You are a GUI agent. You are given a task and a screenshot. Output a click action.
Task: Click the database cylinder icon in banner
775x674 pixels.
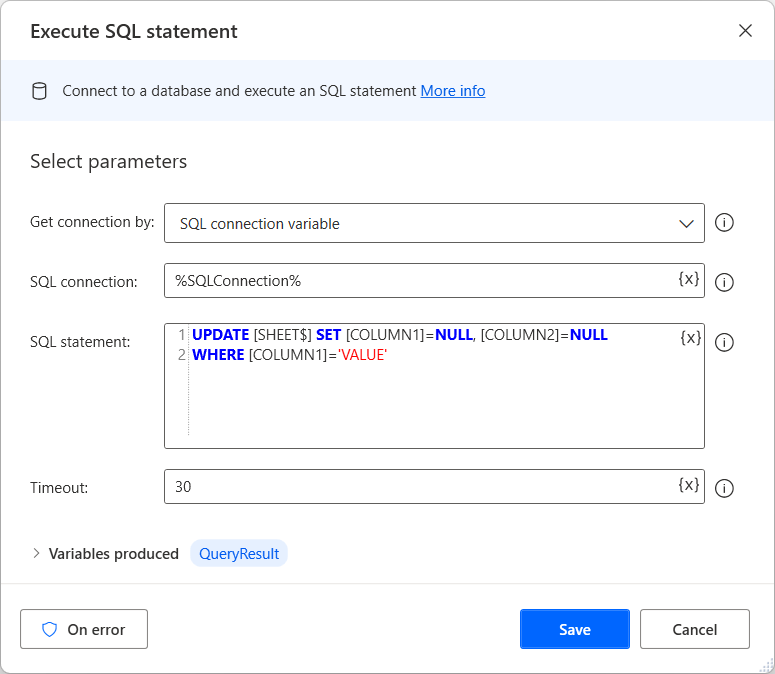[x=39, y=91]
